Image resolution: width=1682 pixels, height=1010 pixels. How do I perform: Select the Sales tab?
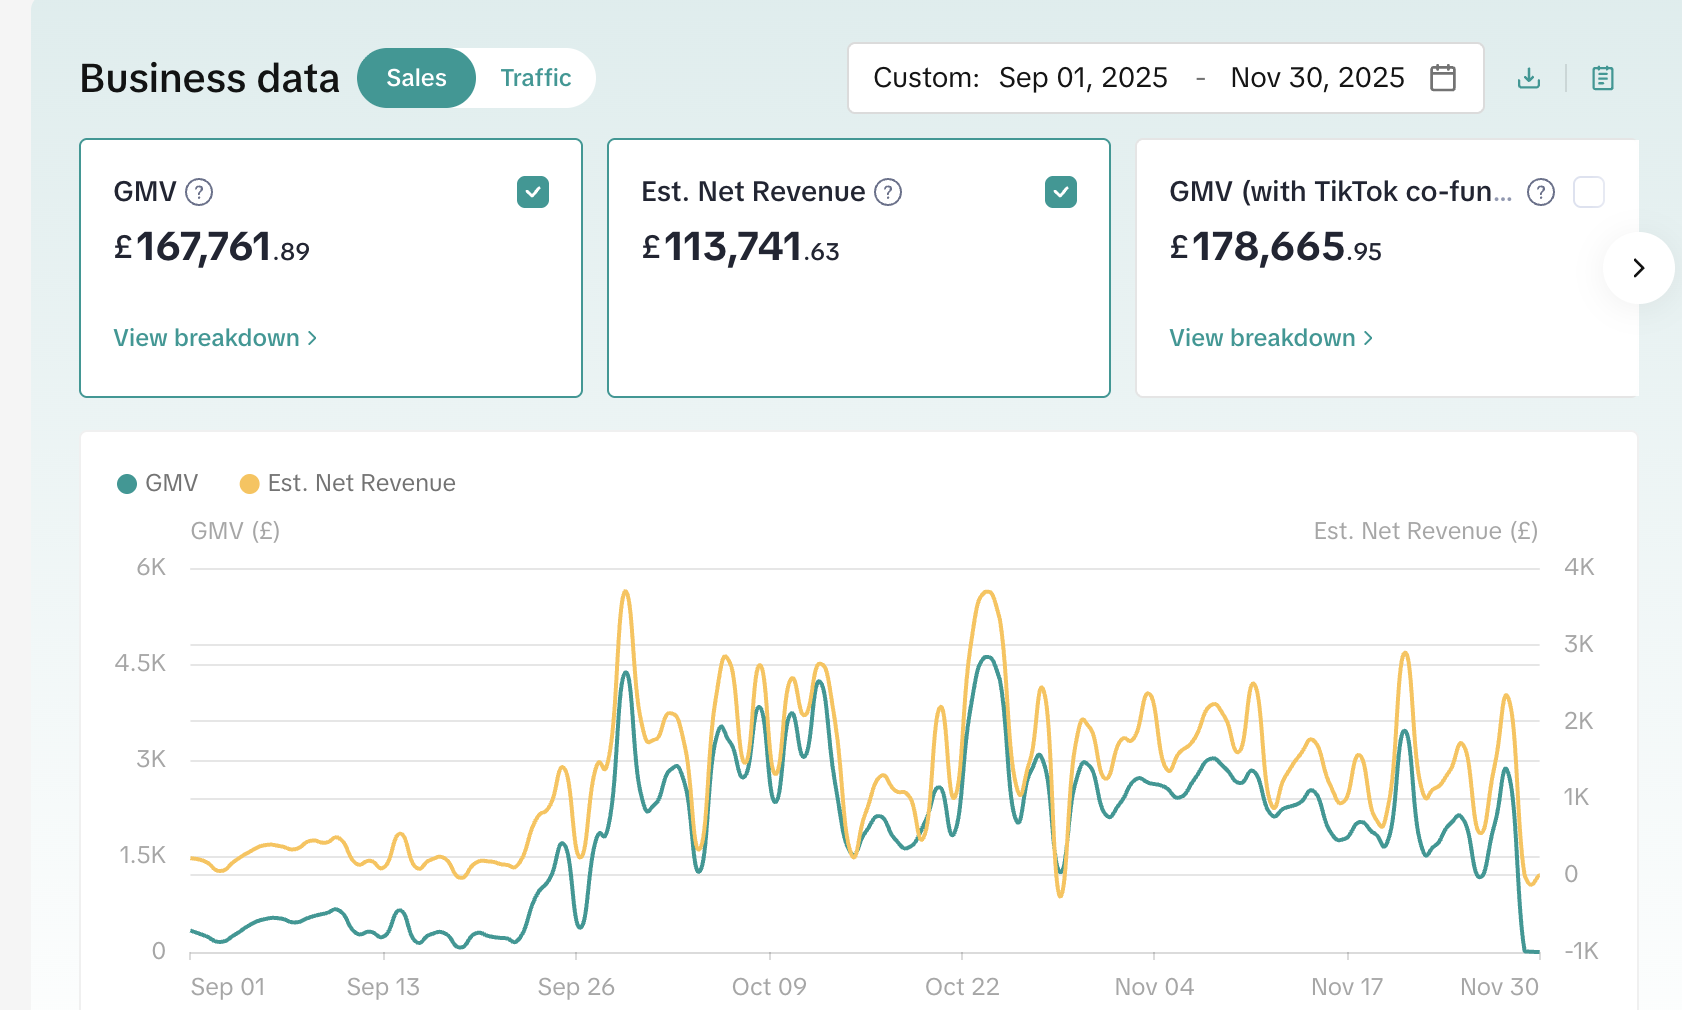click(416, 78)
